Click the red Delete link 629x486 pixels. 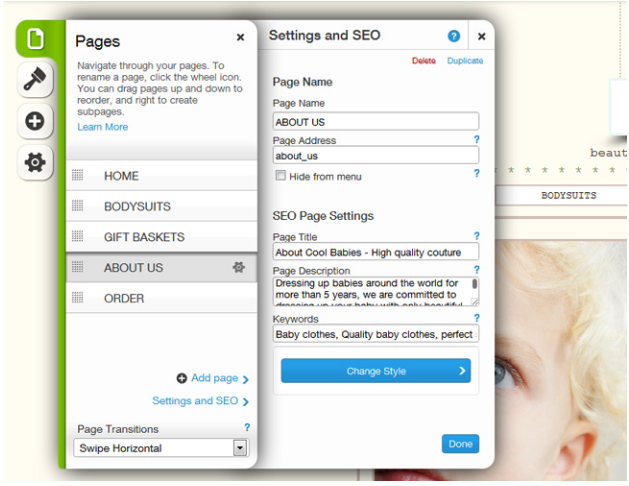(x=424, y=61)
